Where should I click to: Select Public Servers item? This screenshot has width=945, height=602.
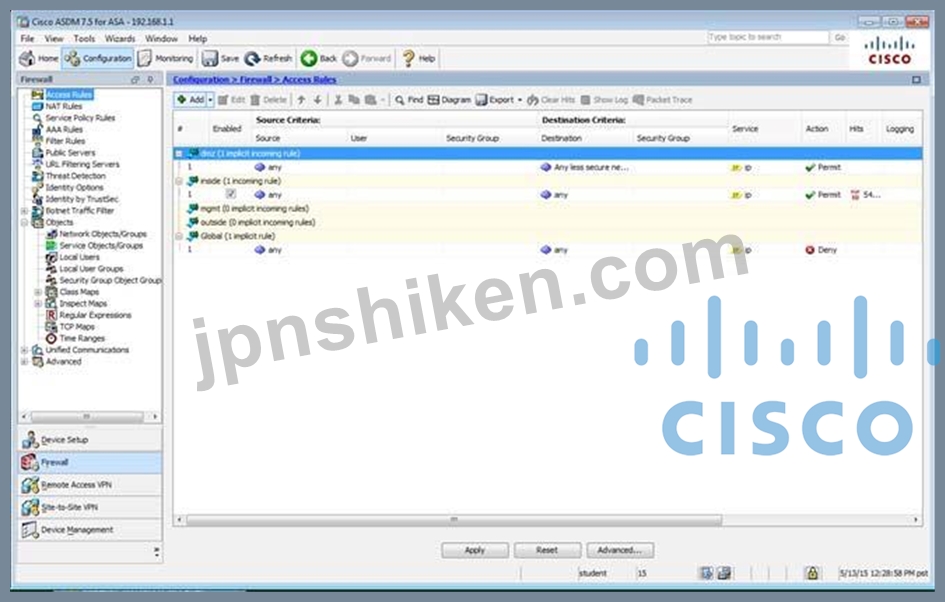coord(70,152)
